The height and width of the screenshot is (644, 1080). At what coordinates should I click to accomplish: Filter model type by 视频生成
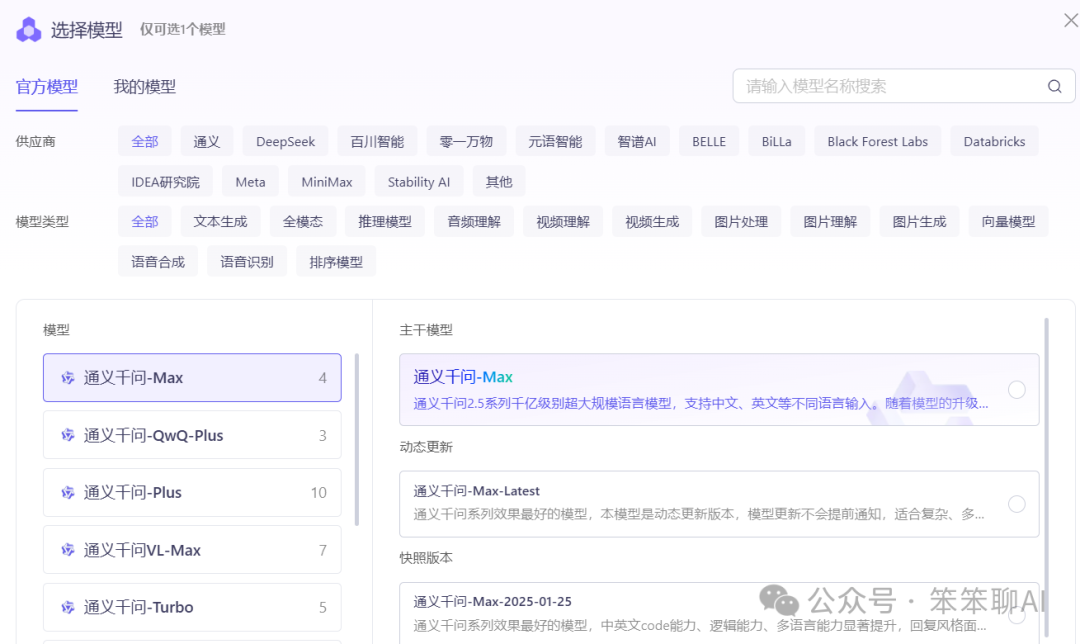(652, 222)
